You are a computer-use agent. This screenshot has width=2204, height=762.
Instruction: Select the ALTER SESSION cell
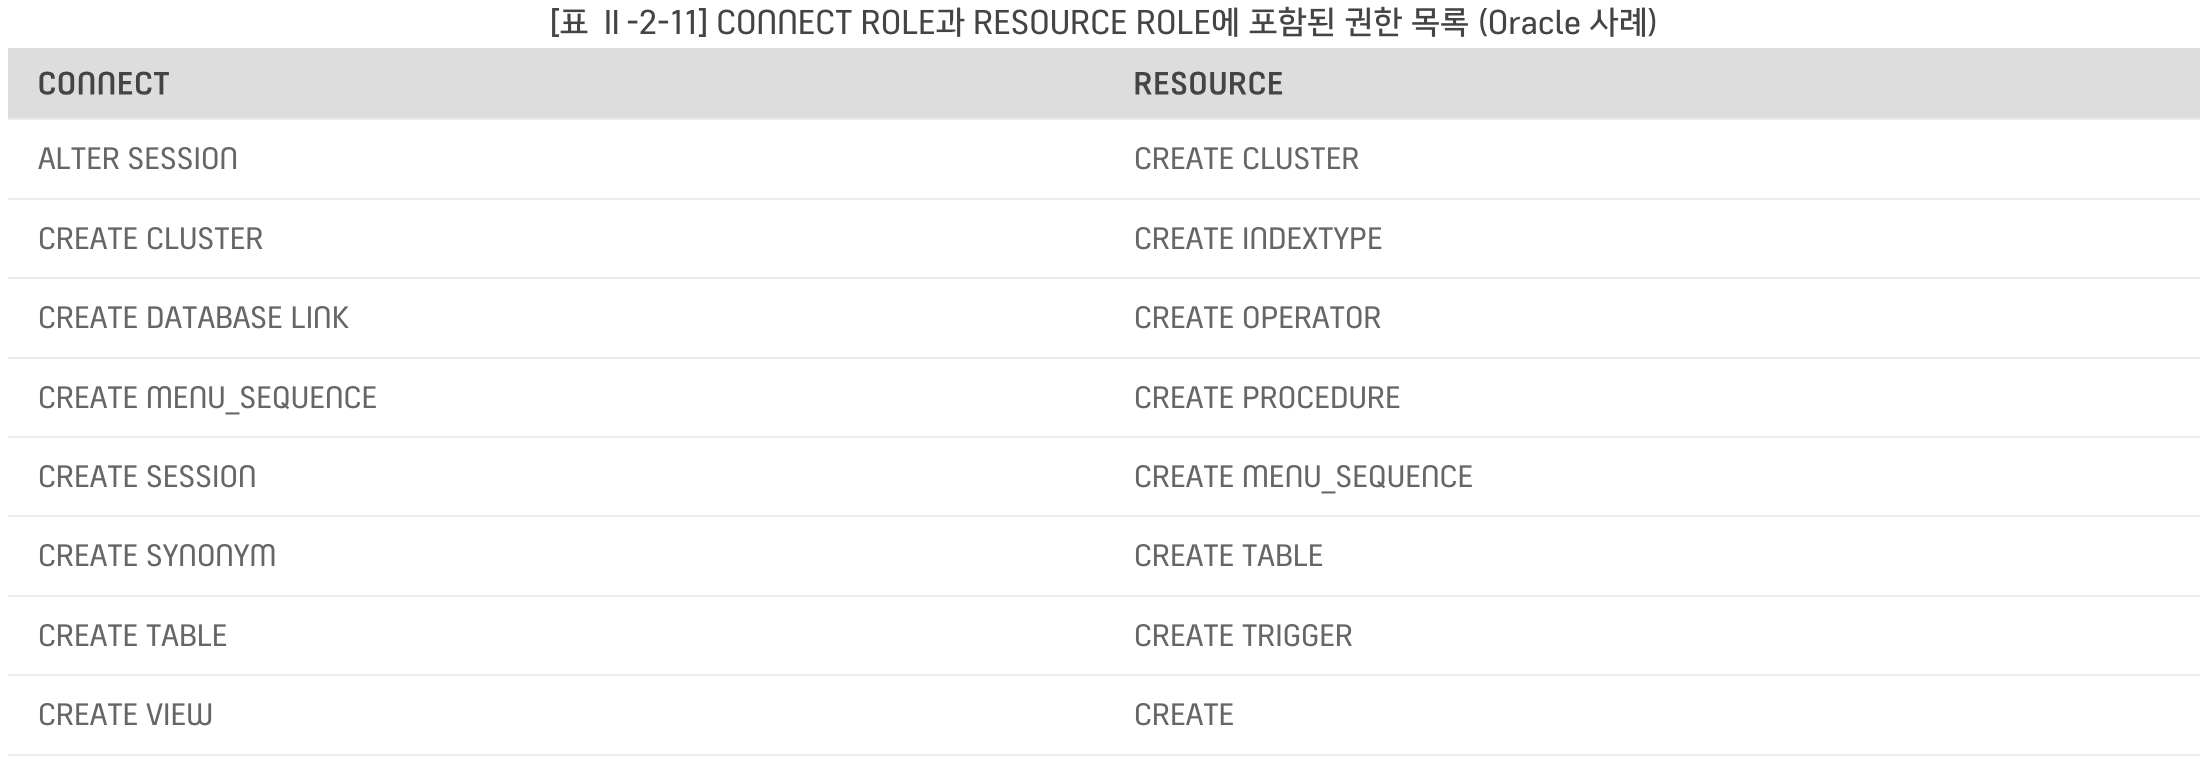point(138,159)
